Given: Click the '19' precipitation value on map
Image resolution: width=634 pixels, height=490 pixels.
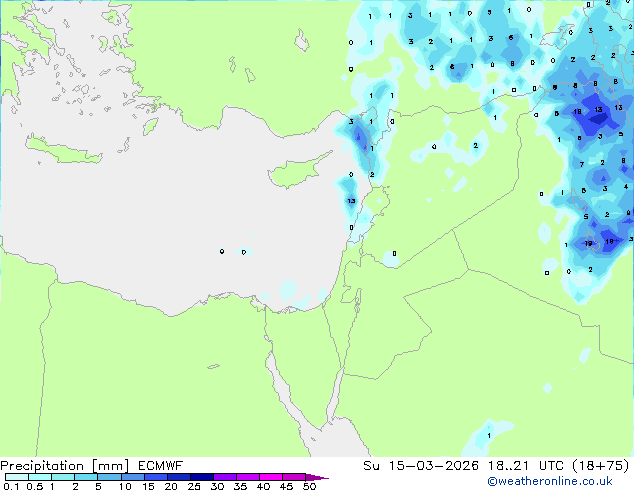Looking at the screenshot, I should (588, 243).
